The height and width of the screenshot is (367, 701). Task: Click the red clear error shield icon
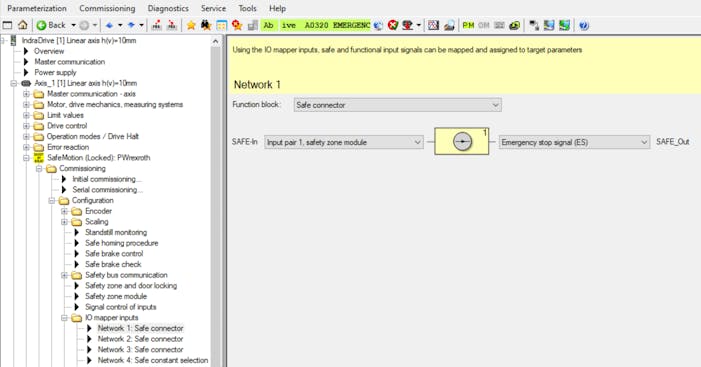tap(393, 25)
